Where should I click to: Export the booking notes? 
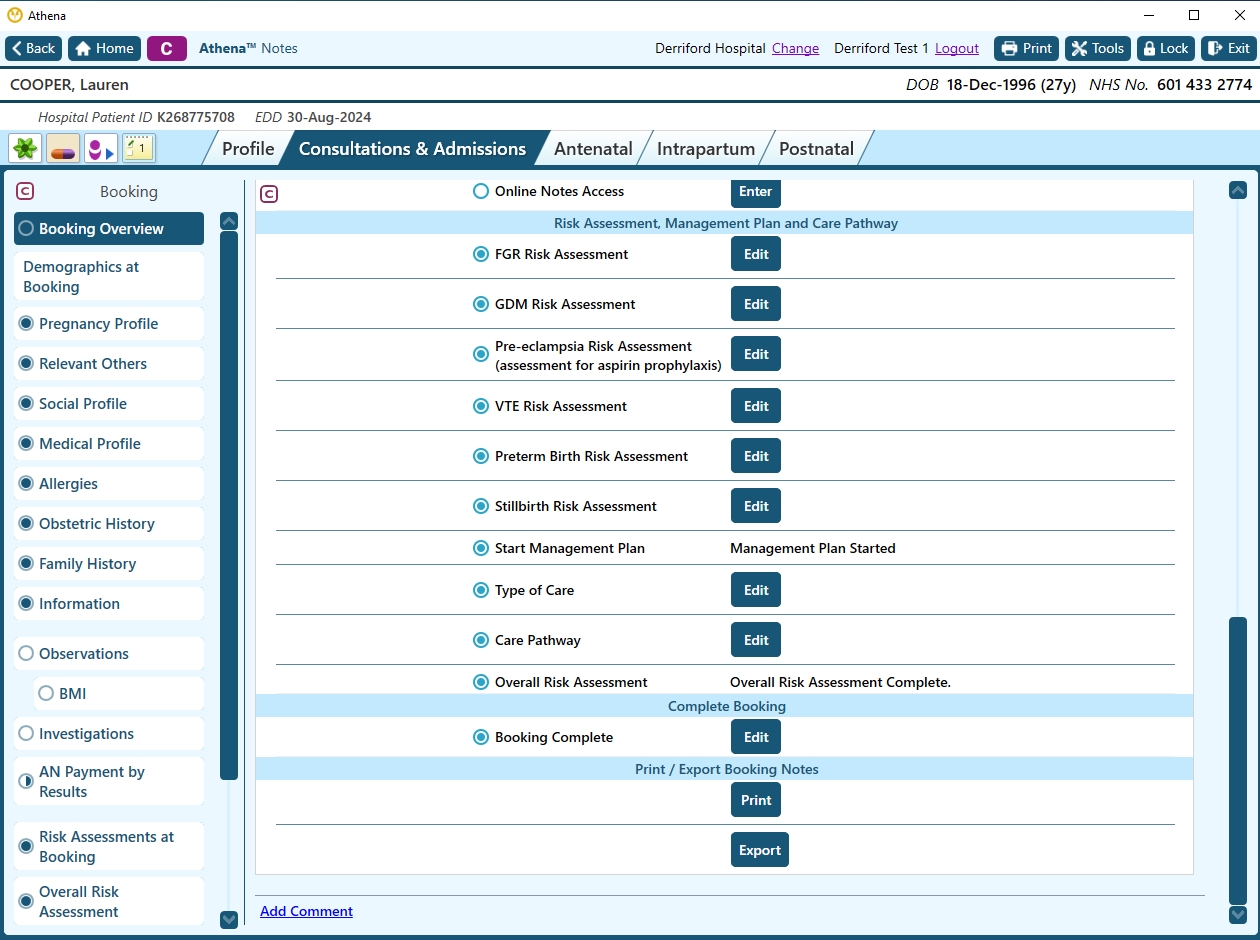pos(760,850)
